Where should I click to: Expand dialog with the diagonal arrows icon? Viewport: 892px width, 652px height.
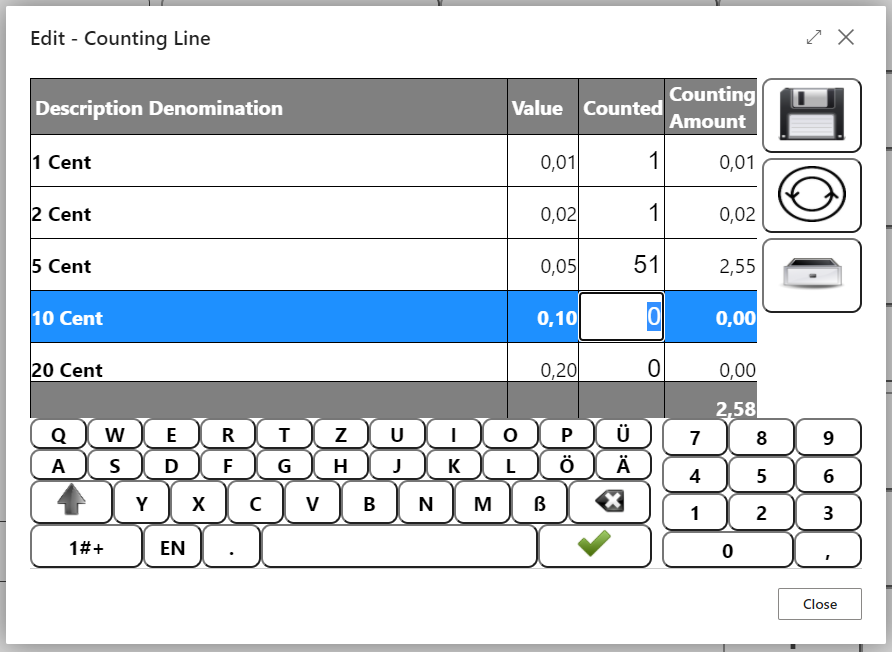point(814,37)
